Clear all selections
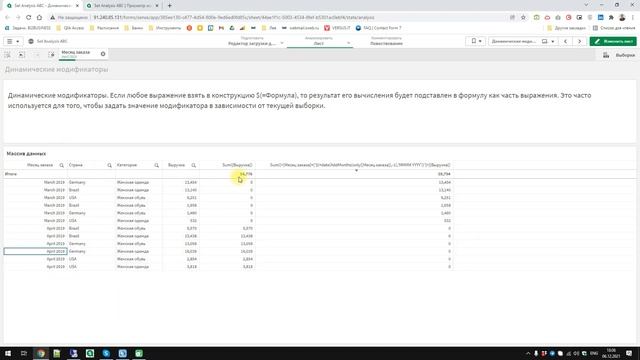 (x=51, y=54)
